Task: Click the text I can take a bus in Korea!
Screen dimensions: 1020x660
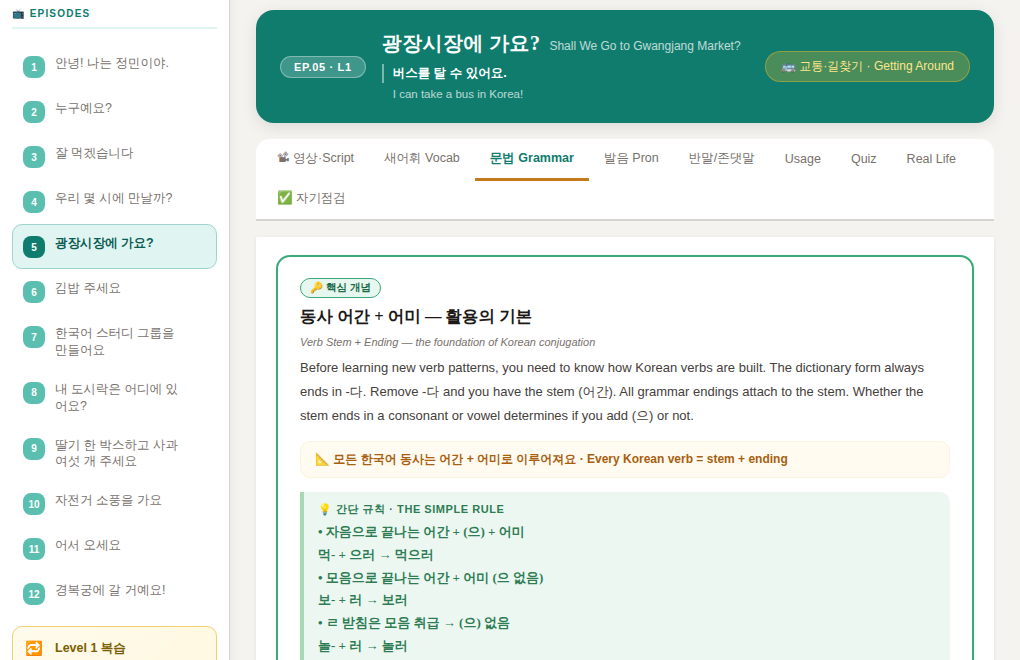Action: coord(458,94)
